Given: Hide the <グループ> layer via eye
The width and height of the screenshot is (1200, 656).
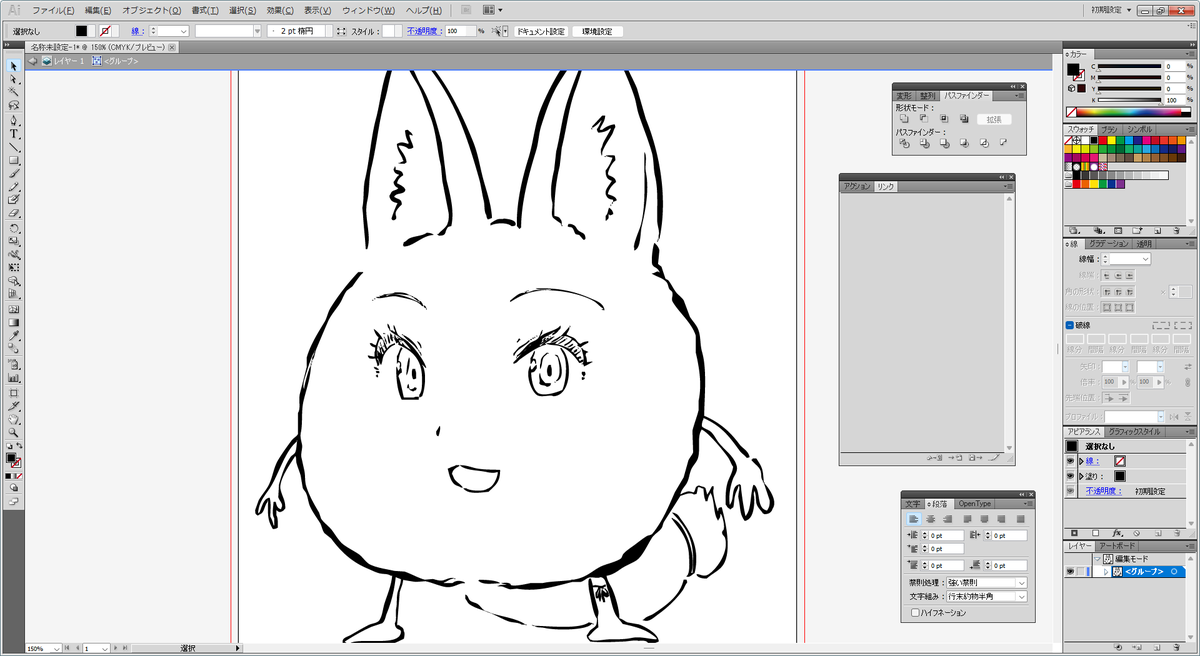Looking at the screenshot, I should [x=1070, y=571].
